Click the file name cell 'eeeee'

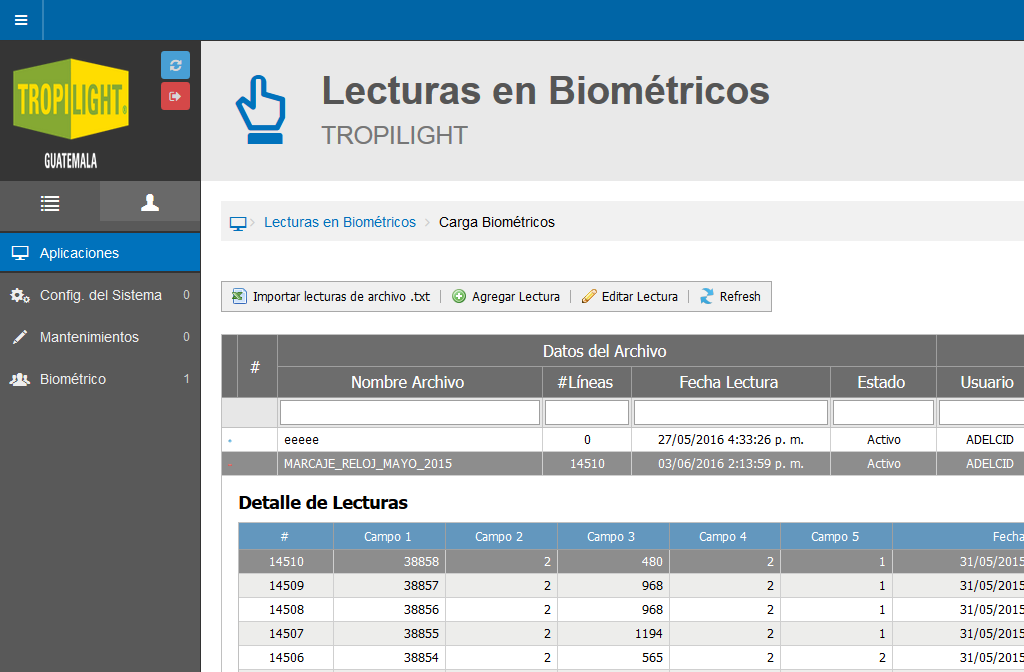click(x=410, y=440)
